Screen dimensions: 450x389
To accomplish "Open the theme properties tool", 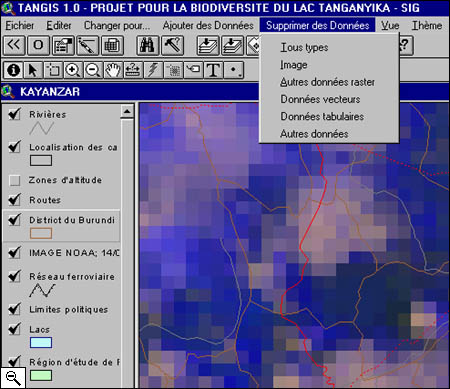I will tap(63, 45).
